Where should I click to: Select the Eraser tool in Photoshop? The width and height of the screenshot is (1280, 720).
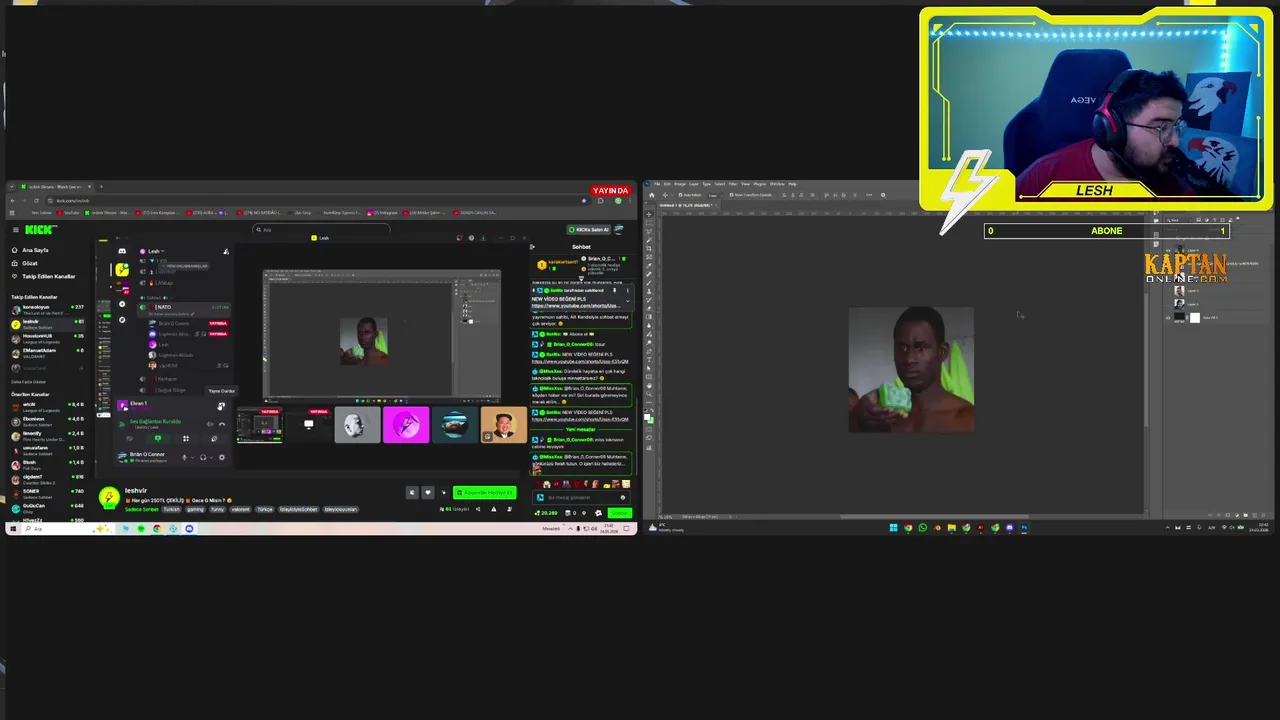[649, 308]
